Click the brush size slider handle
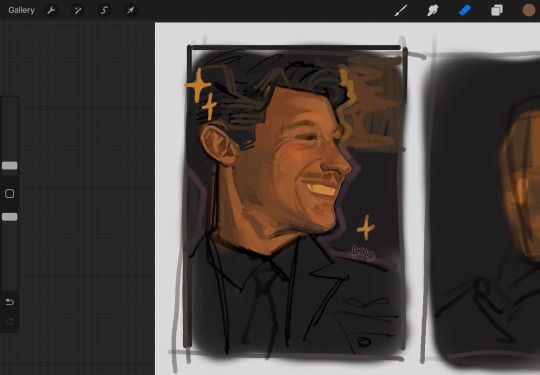The image size is (540, 375). [10, 166]
